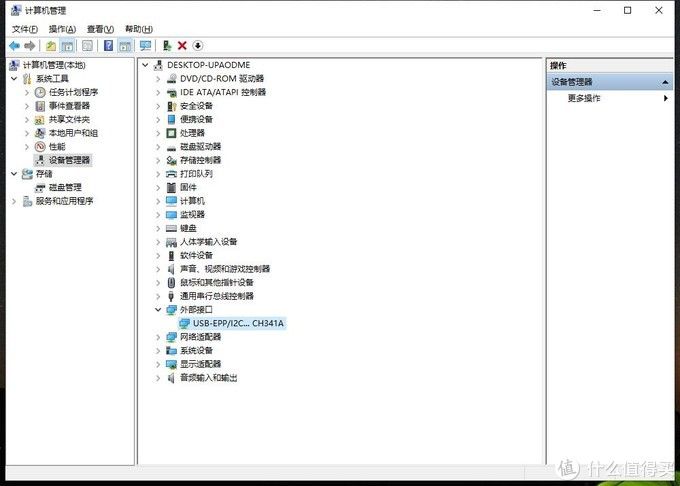Click the red X uninstall device icon
This screenshot has width=680, height=486.
coord(182,46)
